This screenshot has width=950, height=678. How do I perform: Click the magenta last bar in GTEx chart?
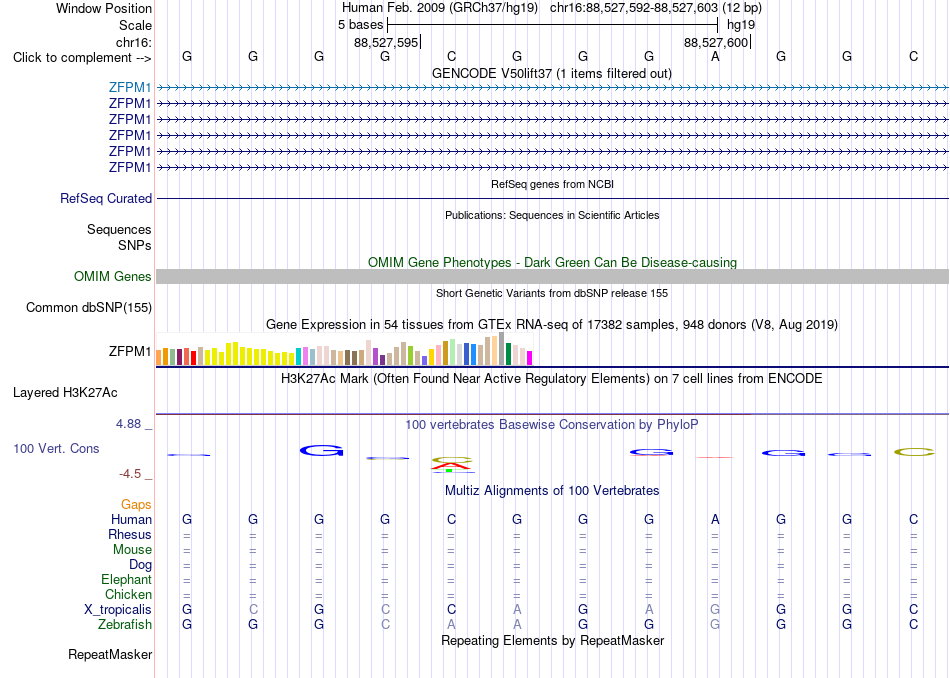(529, 358)
